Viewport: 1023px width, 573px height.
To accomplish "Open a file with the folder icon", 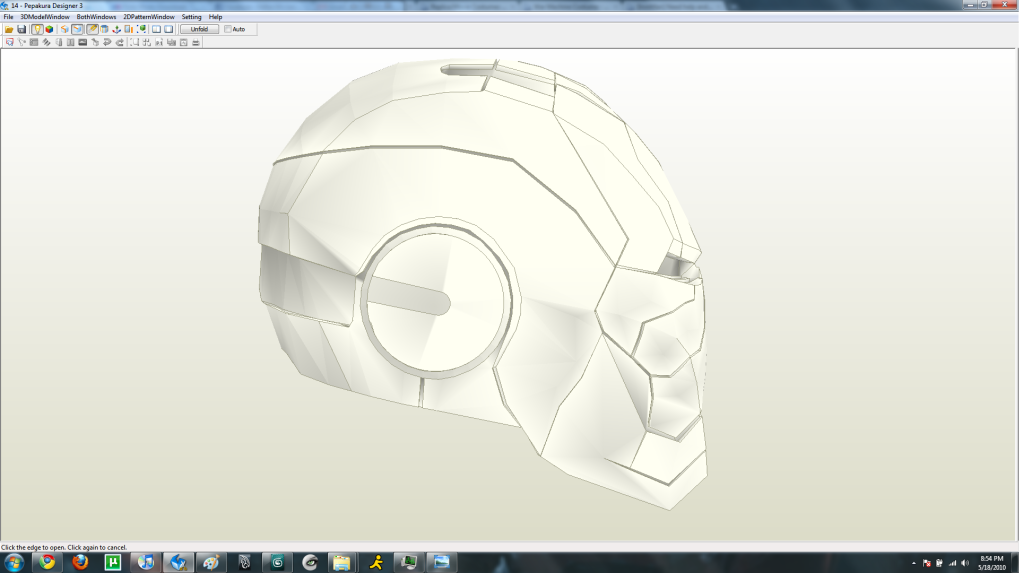I will (x=9, y=29).
